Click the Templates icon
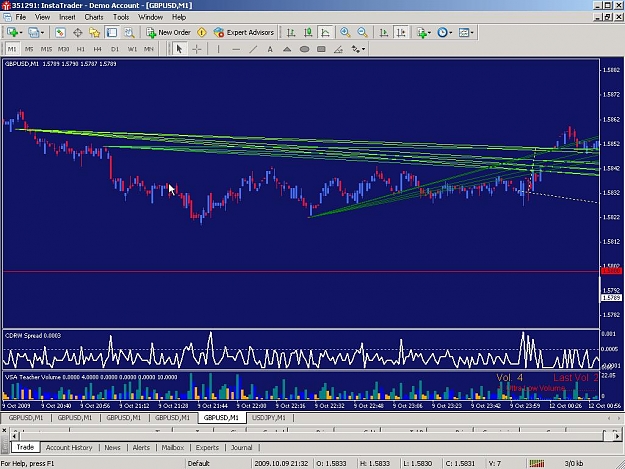625x469 pixels. point(464,33)
